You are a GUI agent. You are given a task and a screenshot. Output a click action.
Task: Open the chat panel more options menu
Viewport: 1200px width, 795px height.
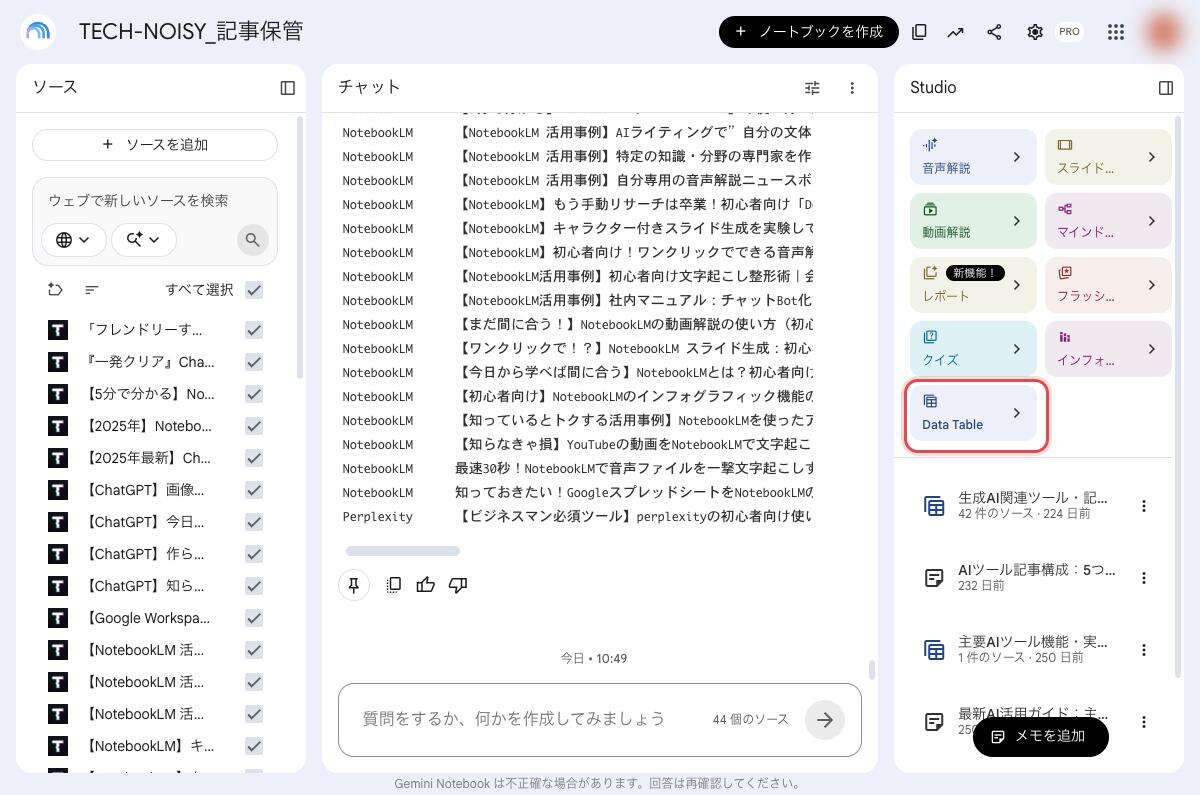tap(852, 88)
